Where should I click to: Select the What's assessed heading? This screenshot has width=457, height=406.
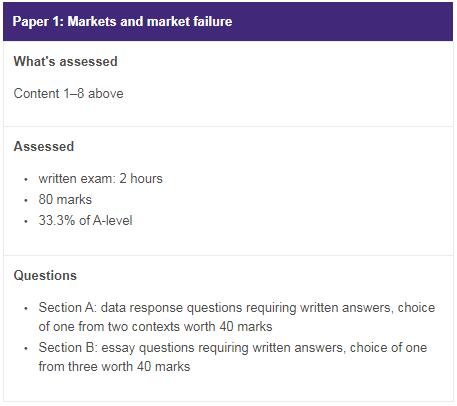click(66, 61)
